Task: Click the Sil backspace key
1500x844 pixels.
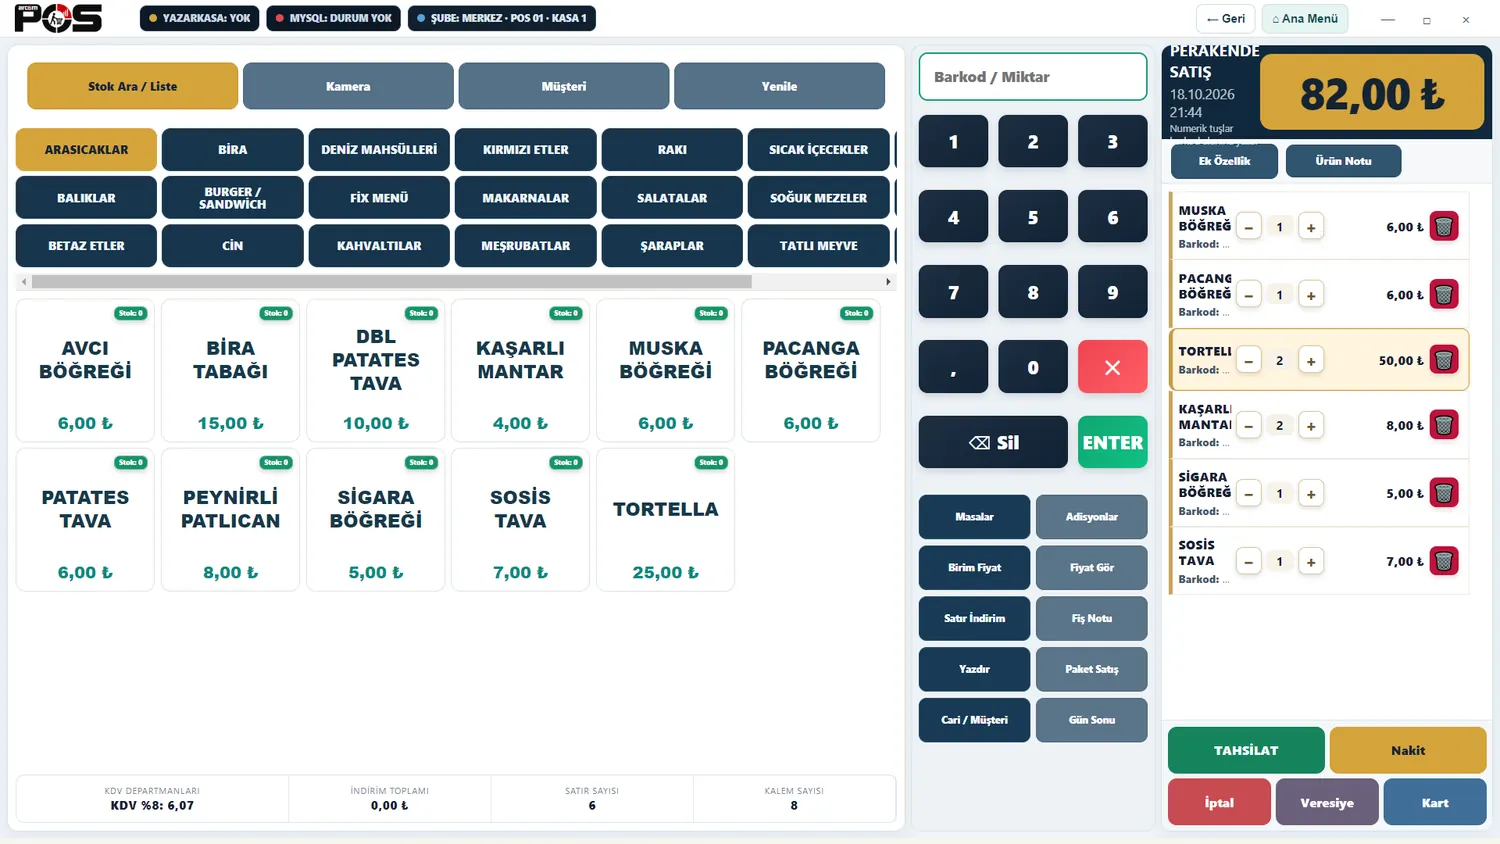Action: 993,442
